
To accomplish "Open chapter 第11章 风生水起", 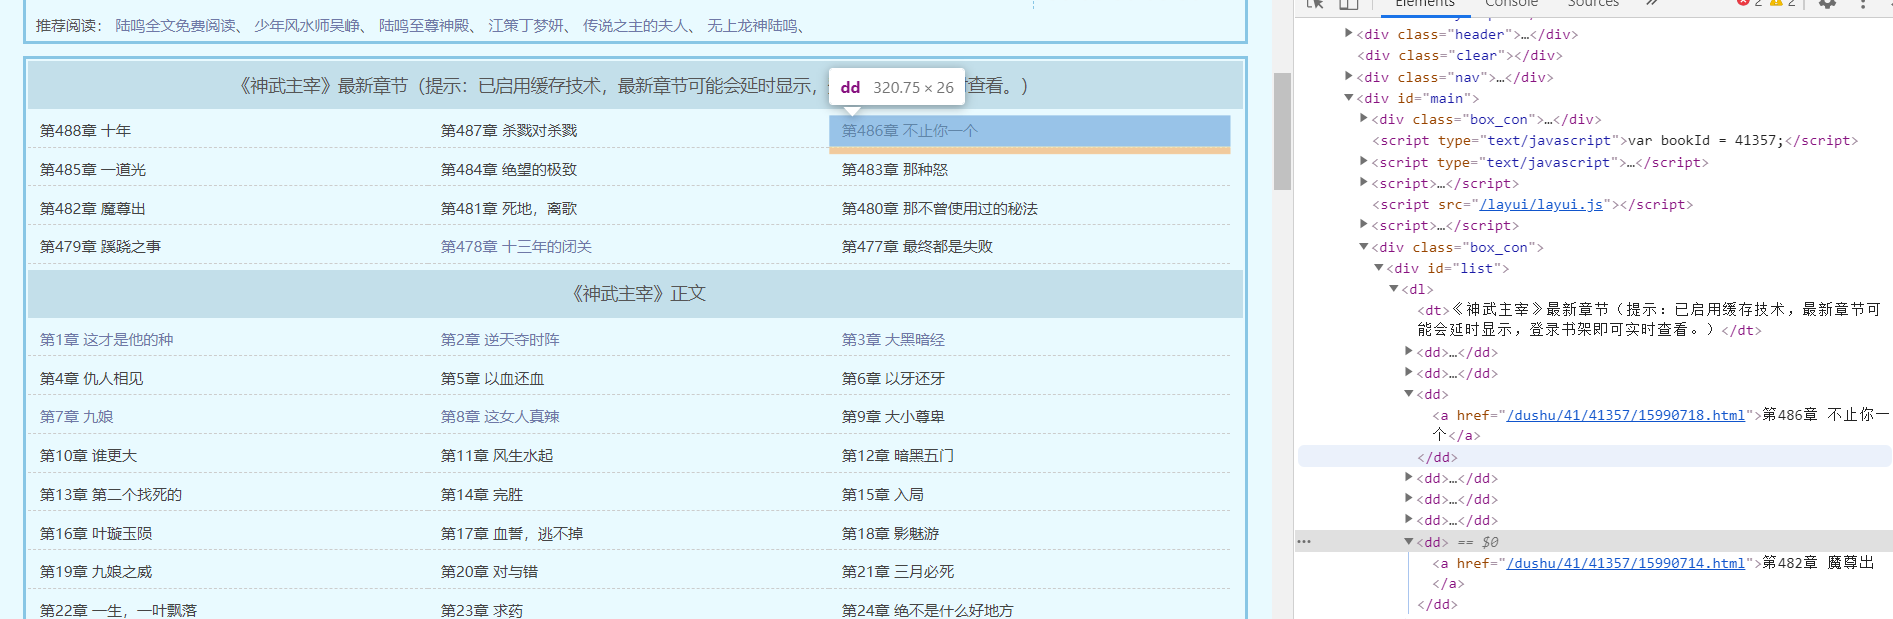I will [497, 456].
